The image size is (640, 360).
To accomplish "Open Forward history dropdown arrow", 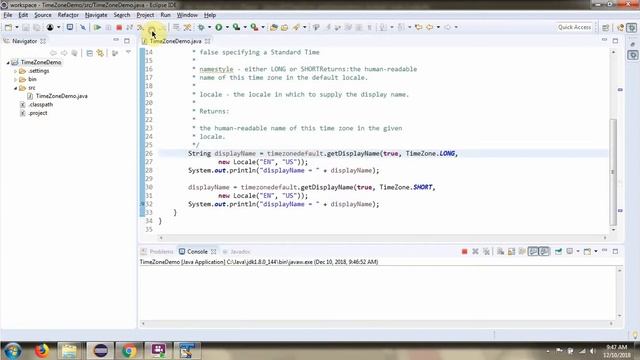I will (x=456, y=27).
